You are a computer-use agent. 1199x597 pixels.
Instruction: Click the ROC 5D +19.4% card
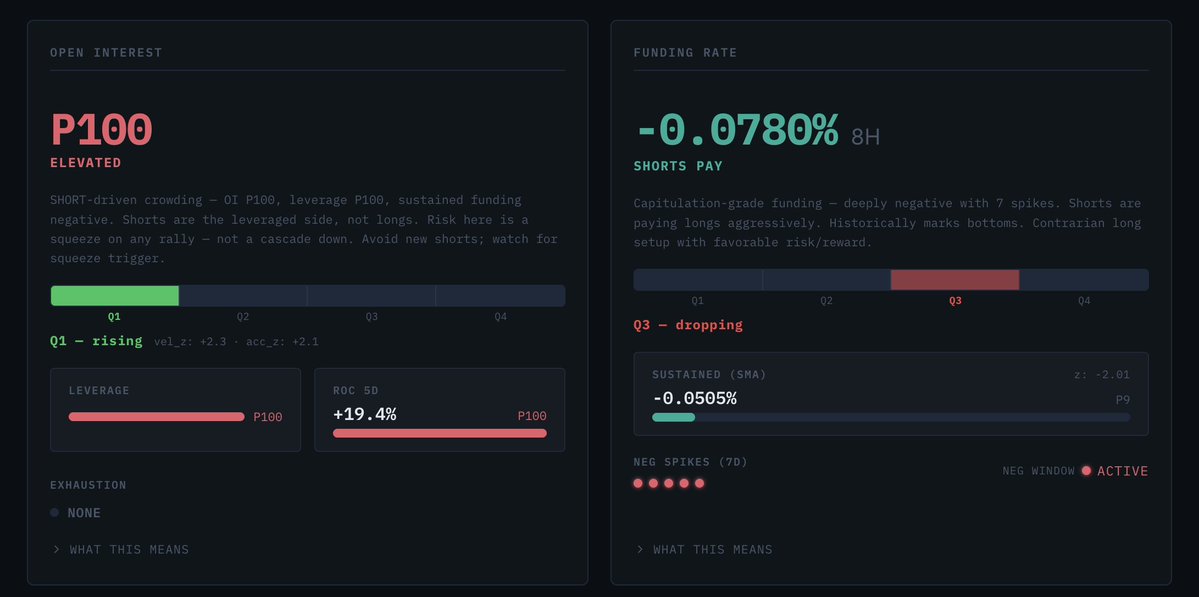pyautogui.click(x=439, y=409)
